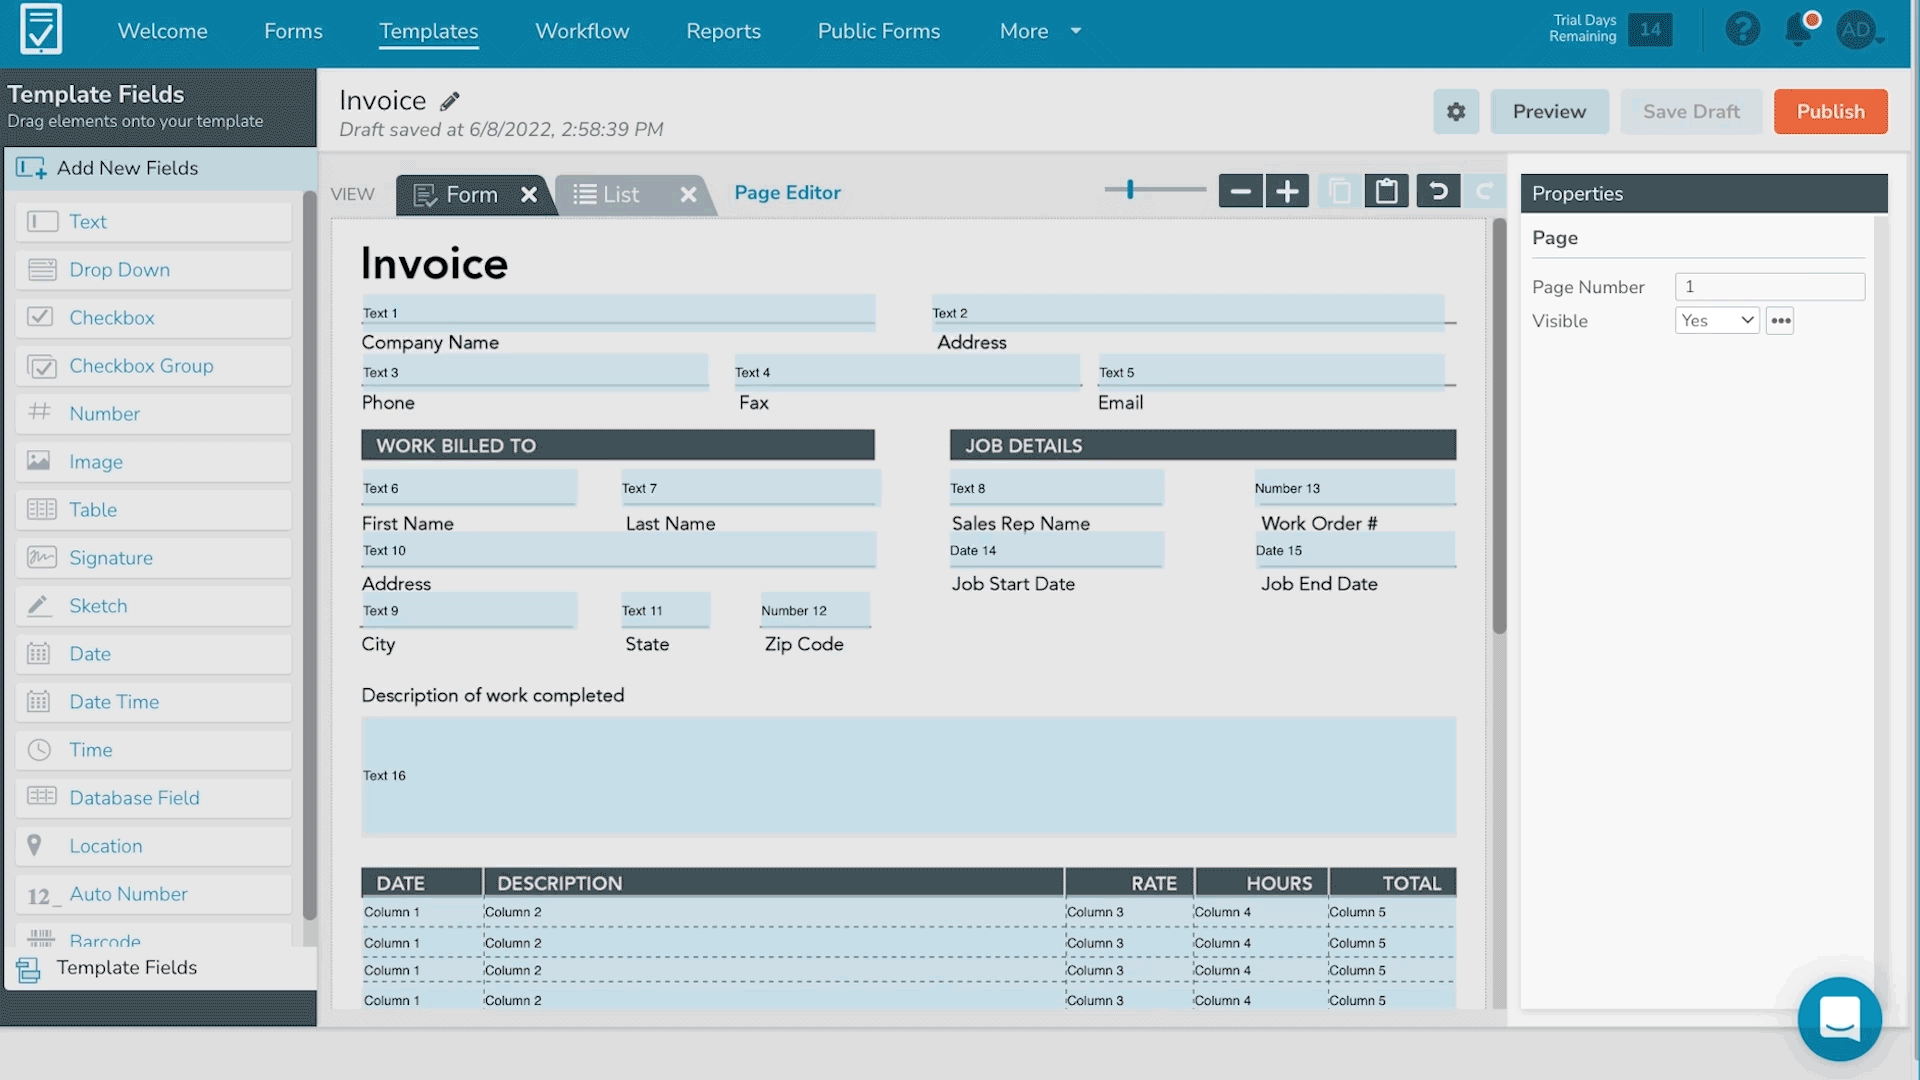
Task: Select the Text 1 Company Name field
Action: [x=618, y=312]
